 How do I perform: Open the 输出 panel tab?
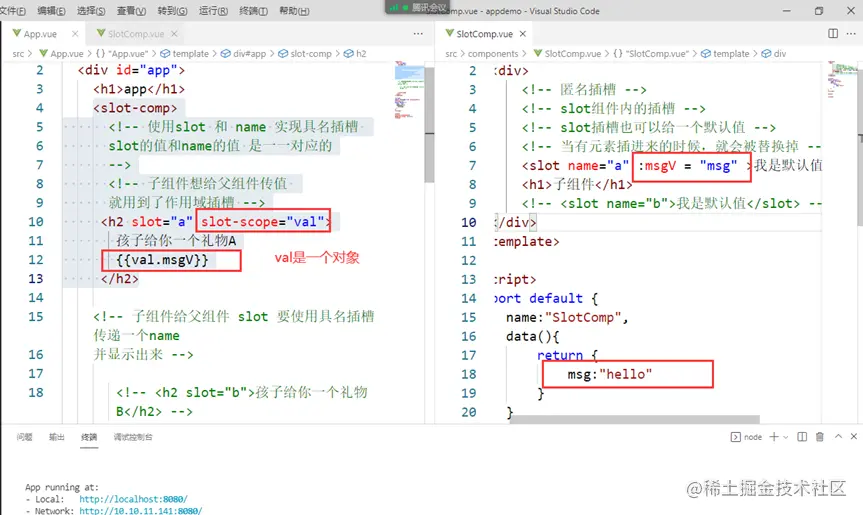[57, 437]
